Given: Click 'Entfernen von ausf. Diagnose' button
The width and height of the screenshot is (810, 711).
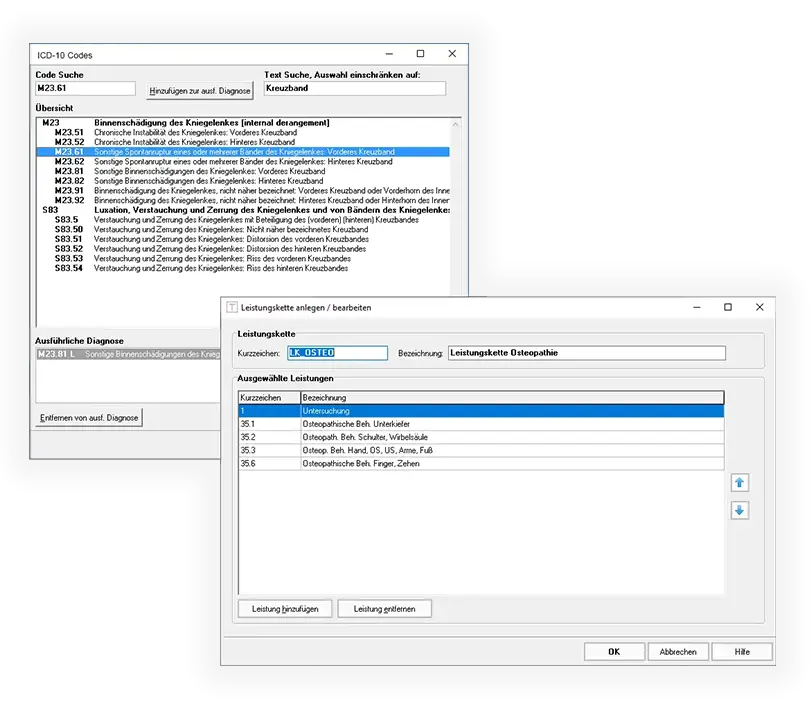Looking at the screenshot, I should coord(89,417).
